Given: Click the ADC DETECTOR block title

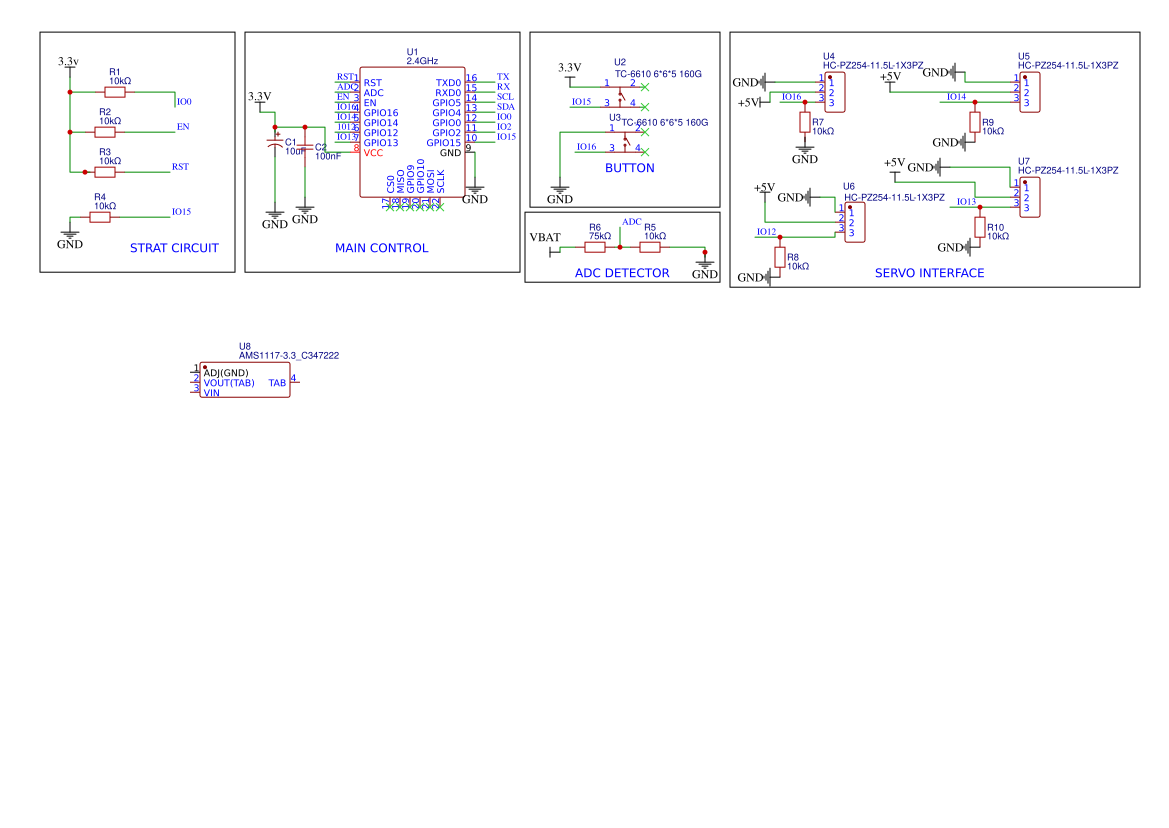Looking at the screenshot, I should [x=623, y=274].
